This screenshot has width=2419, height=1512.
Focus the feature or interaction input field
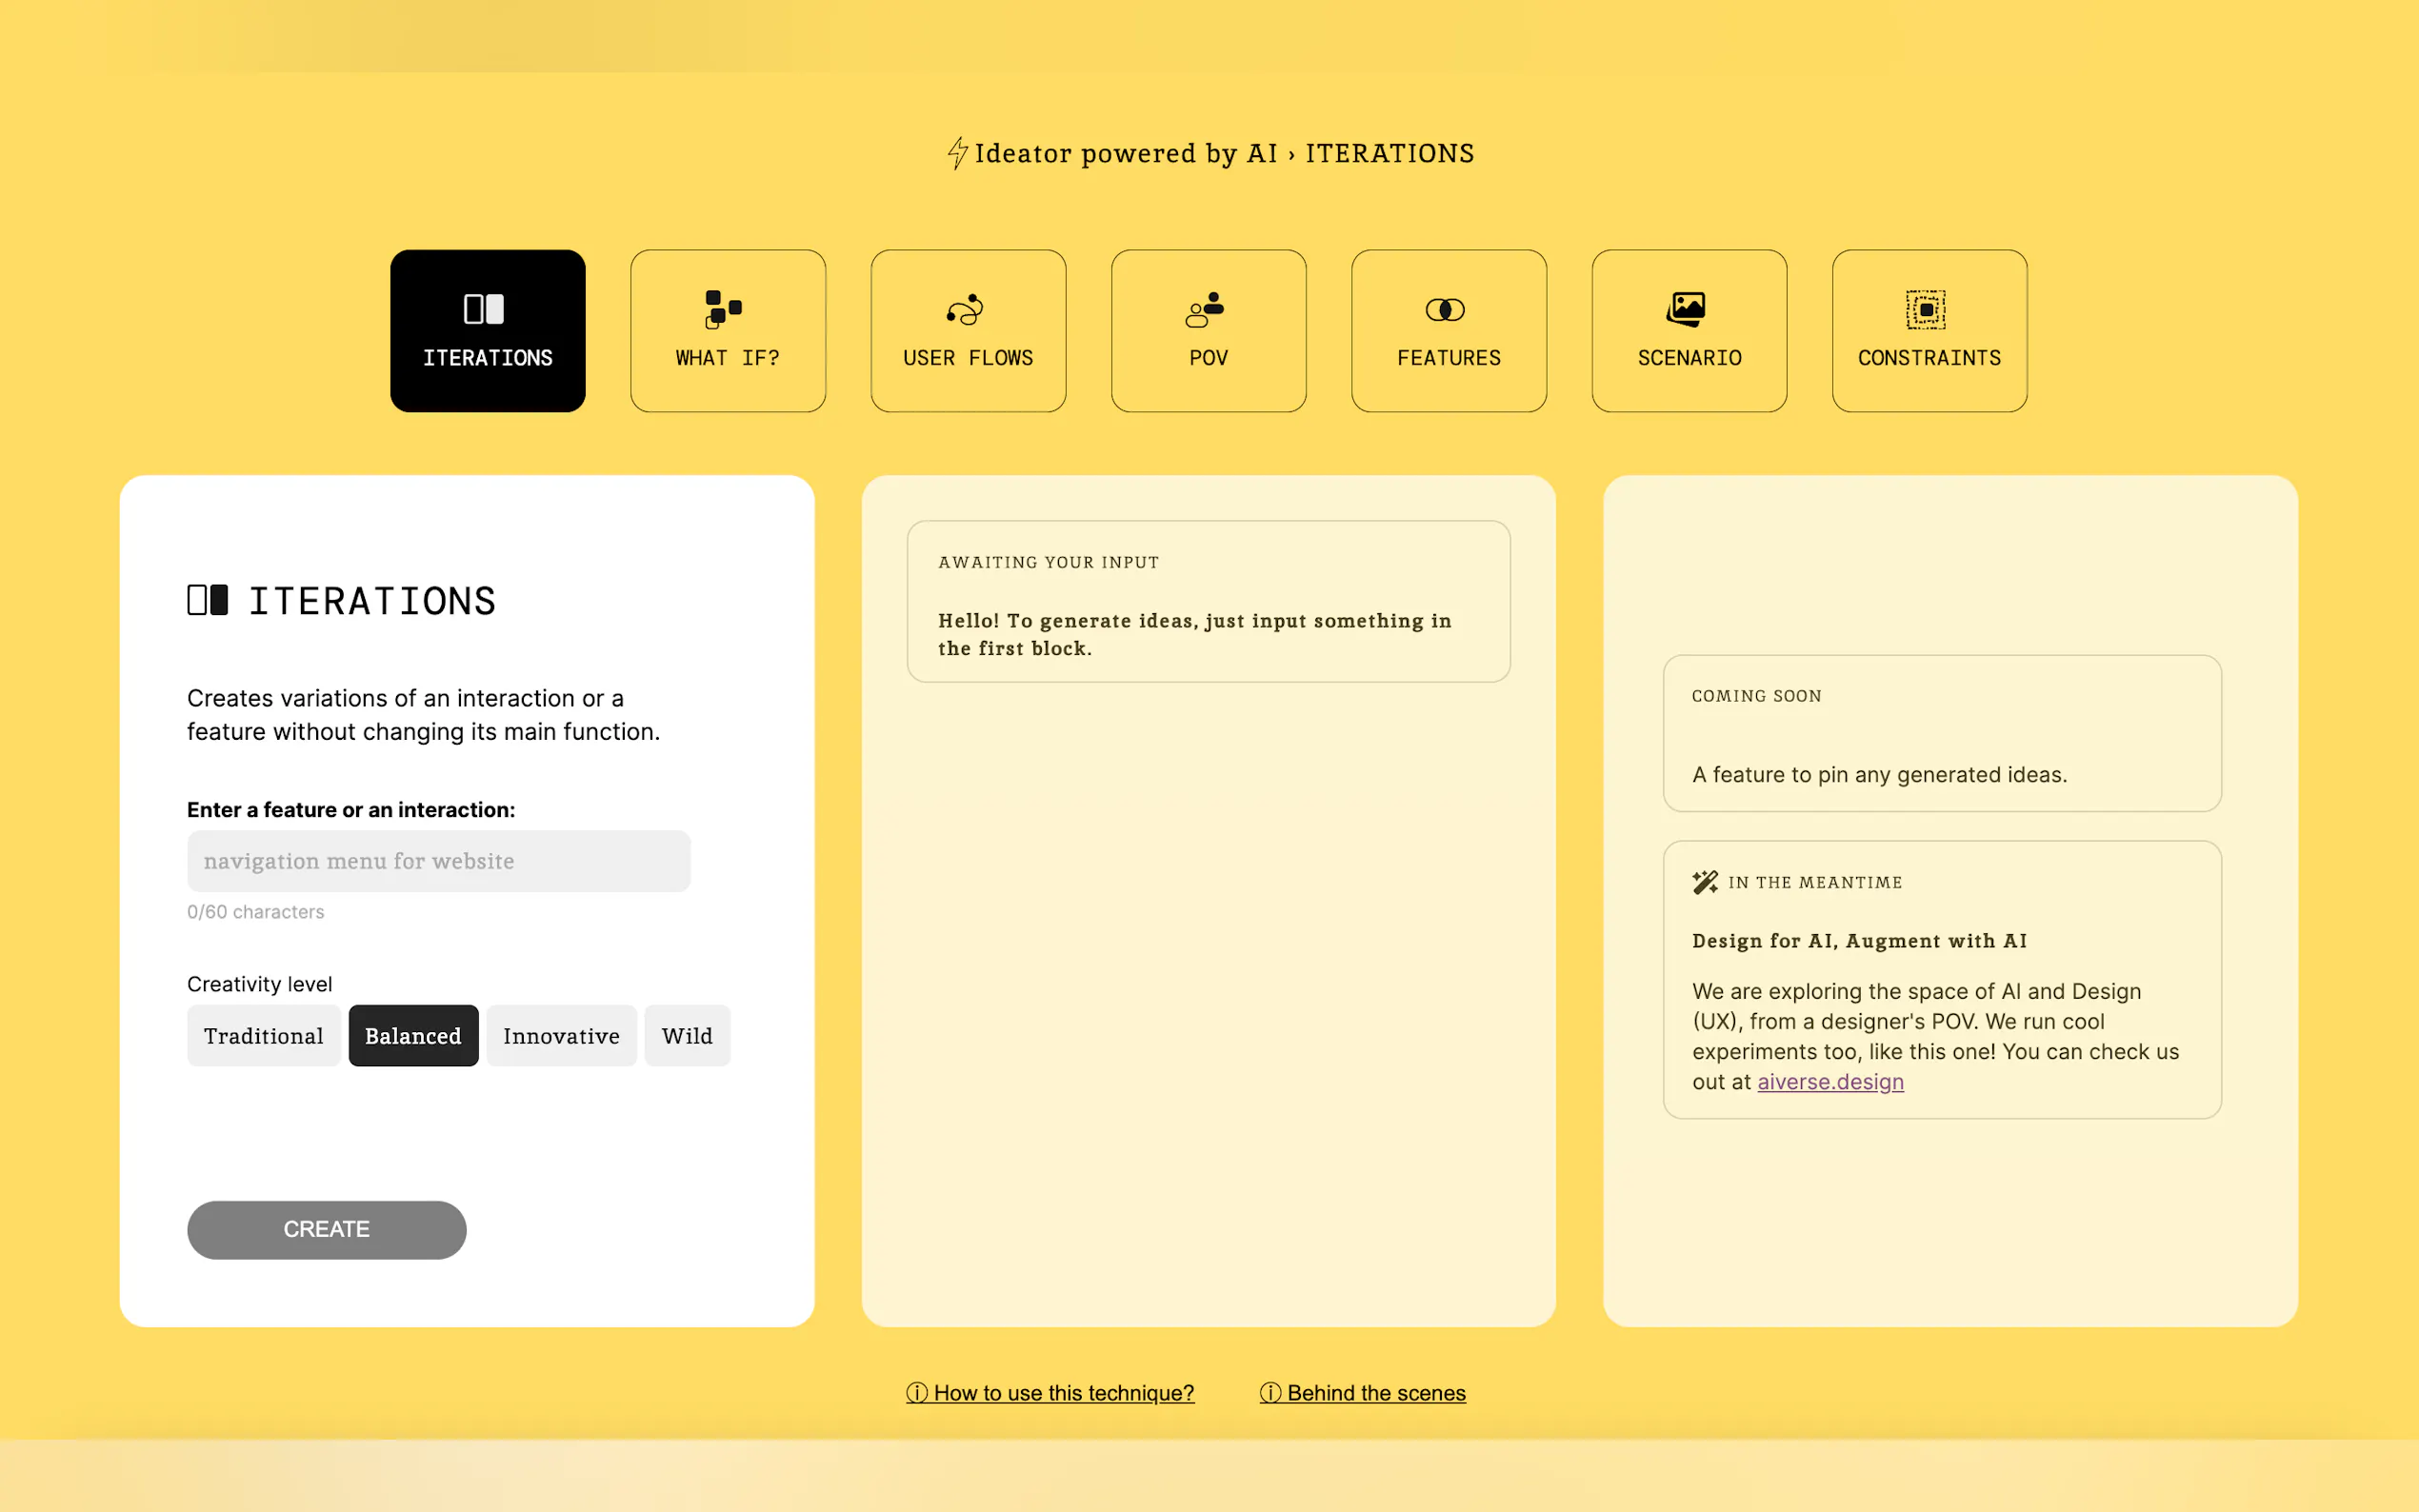pyautogui.click(x=438, y=861)
